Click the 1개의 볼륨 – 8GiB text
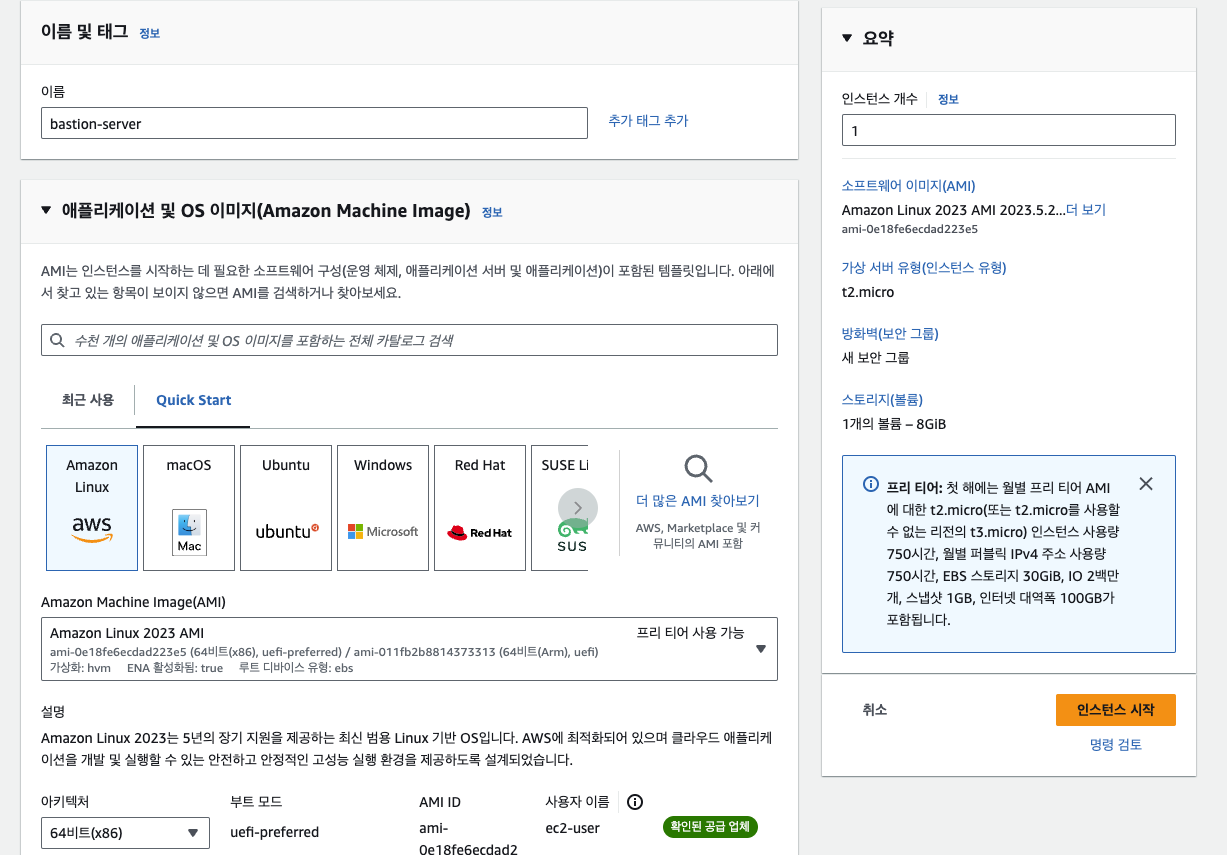 (894, 424)
